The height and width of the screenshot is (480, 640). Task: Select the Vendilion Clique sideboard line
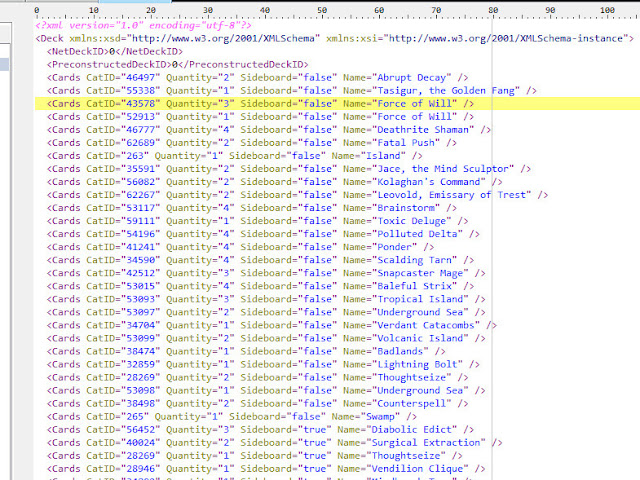pos(266,469)
